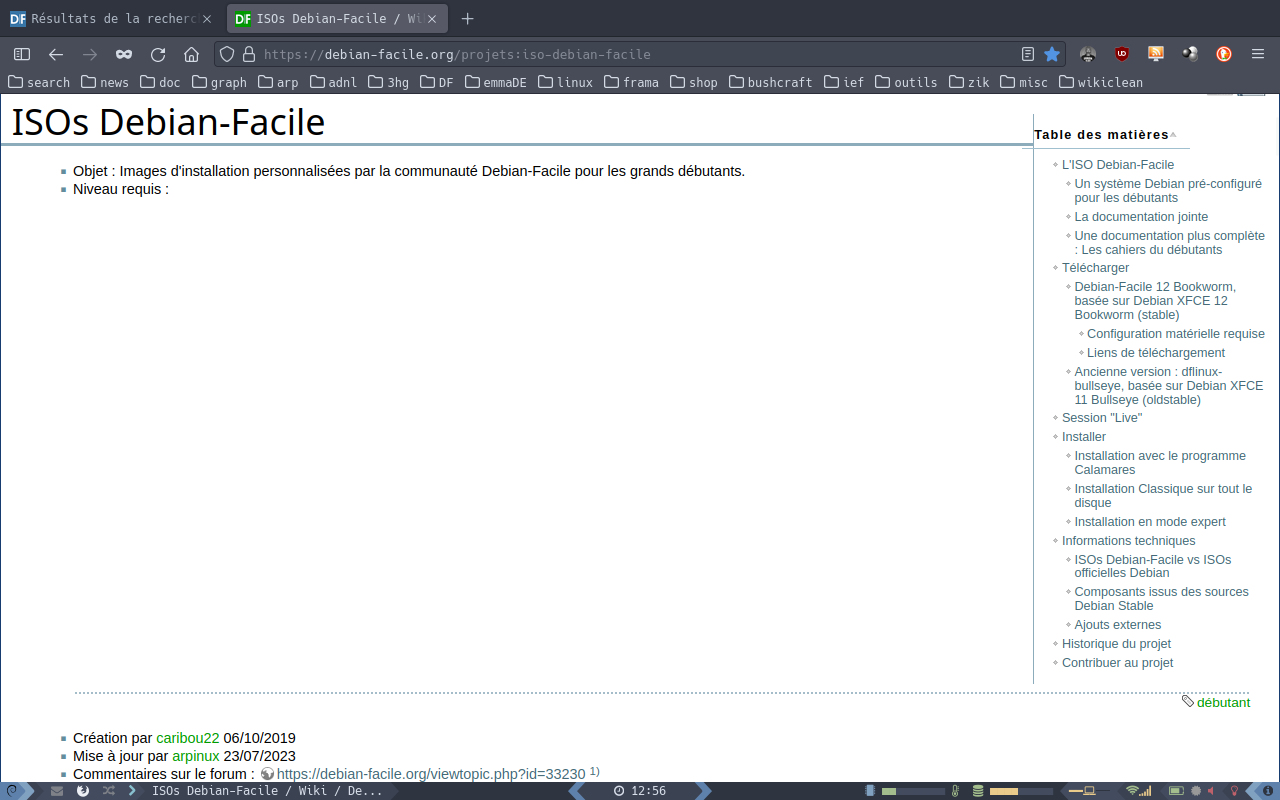The image size is (1280, 800).
Task: Open the DuckDuckGo extension icon
Action: [1223, 54]
